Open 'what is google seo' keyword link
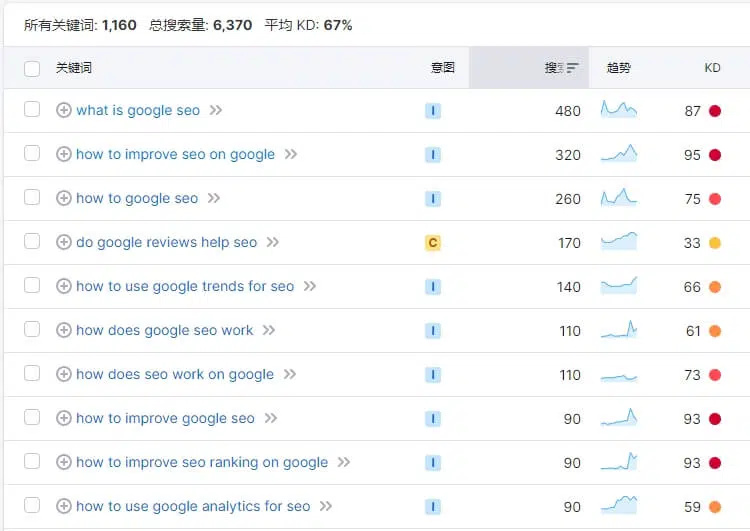 [138, 111]
